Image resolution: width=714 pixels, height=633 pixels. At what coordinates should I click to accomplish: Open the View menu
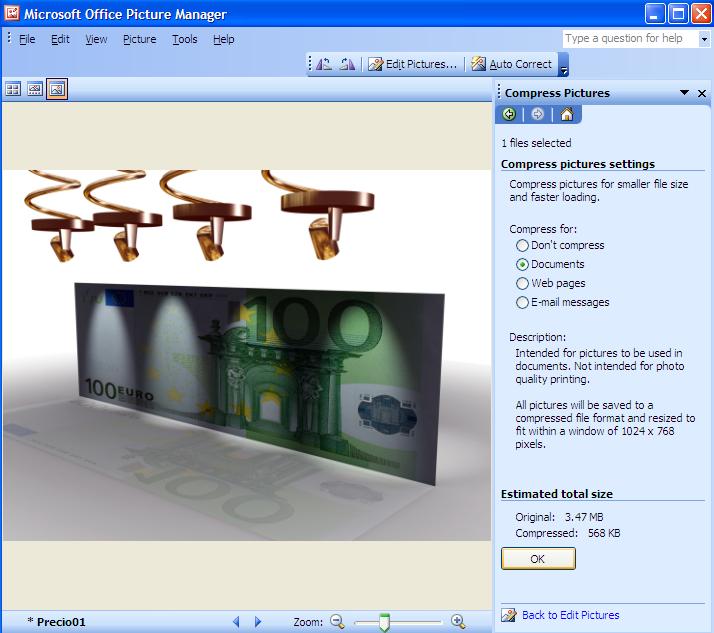(x=96, y=39)
